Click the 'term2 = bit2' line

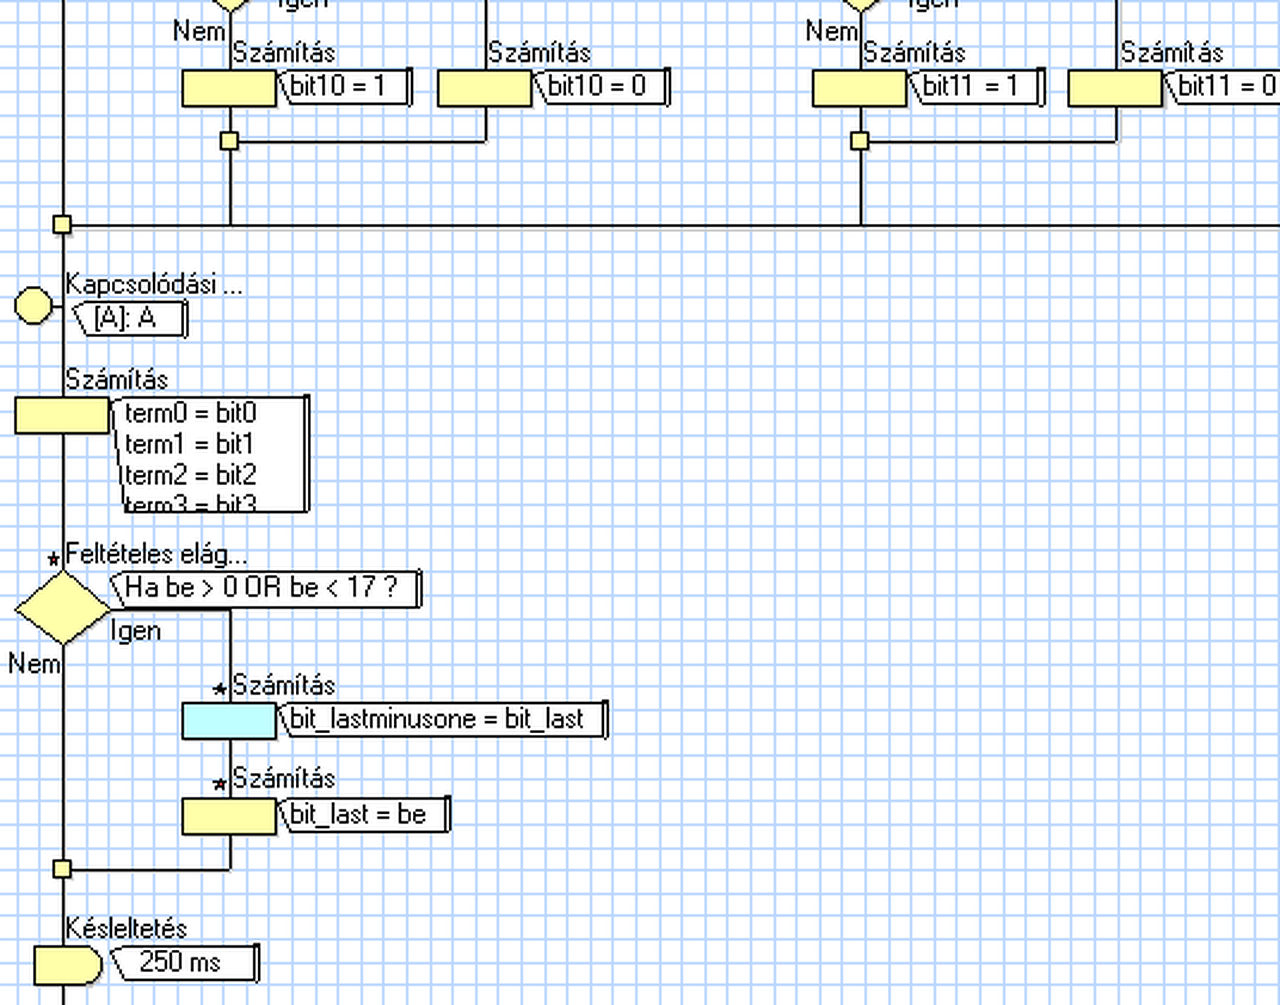190,474
